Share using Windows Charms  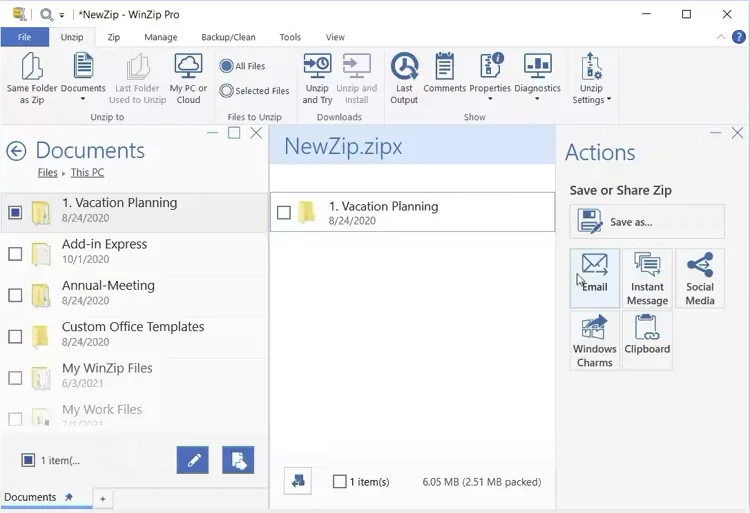click(595, 340)
